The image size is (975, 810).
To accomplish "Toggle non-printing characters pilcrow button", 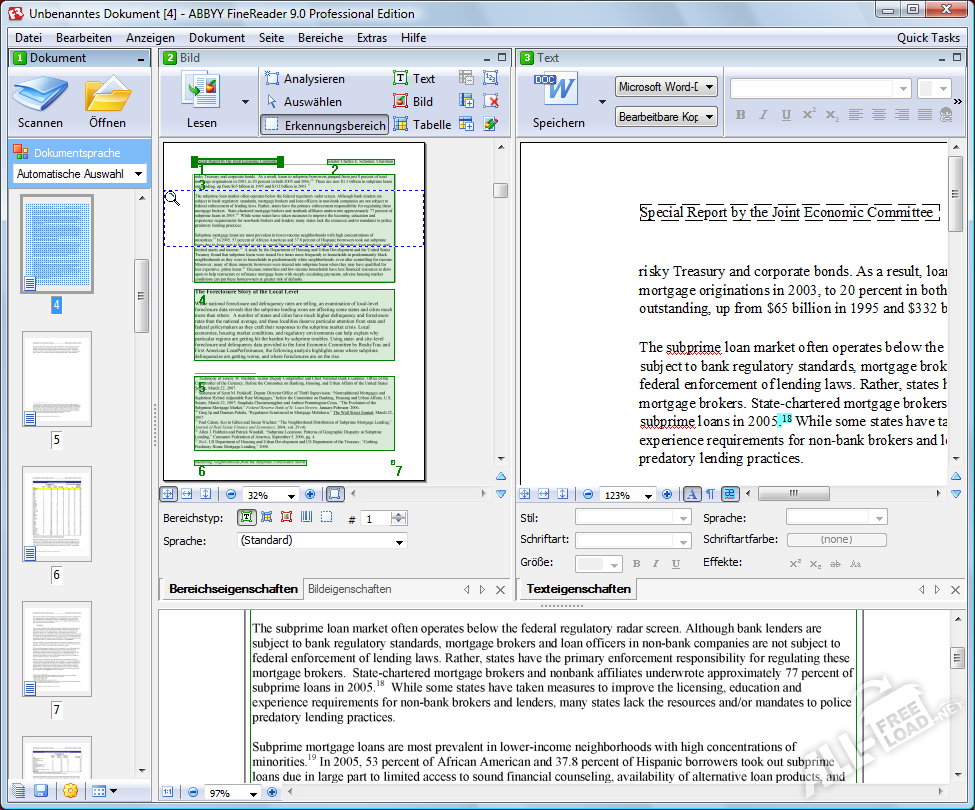I will (710, 494).
